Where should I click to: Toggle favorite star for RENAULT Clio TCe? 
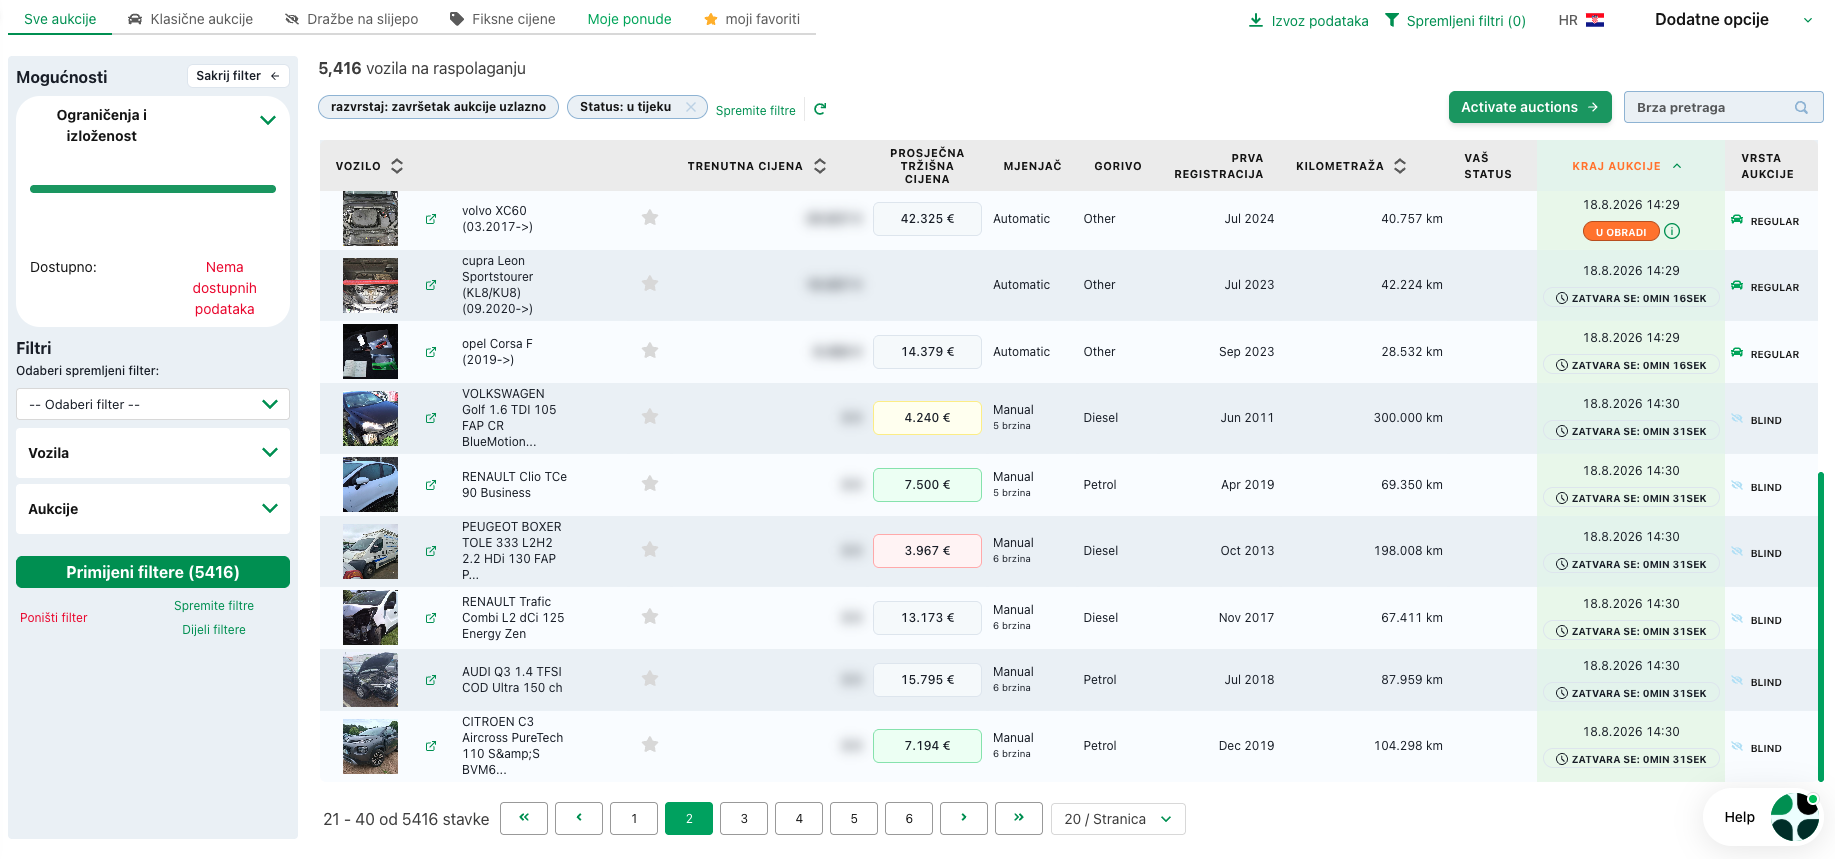(x=650, y=484)
